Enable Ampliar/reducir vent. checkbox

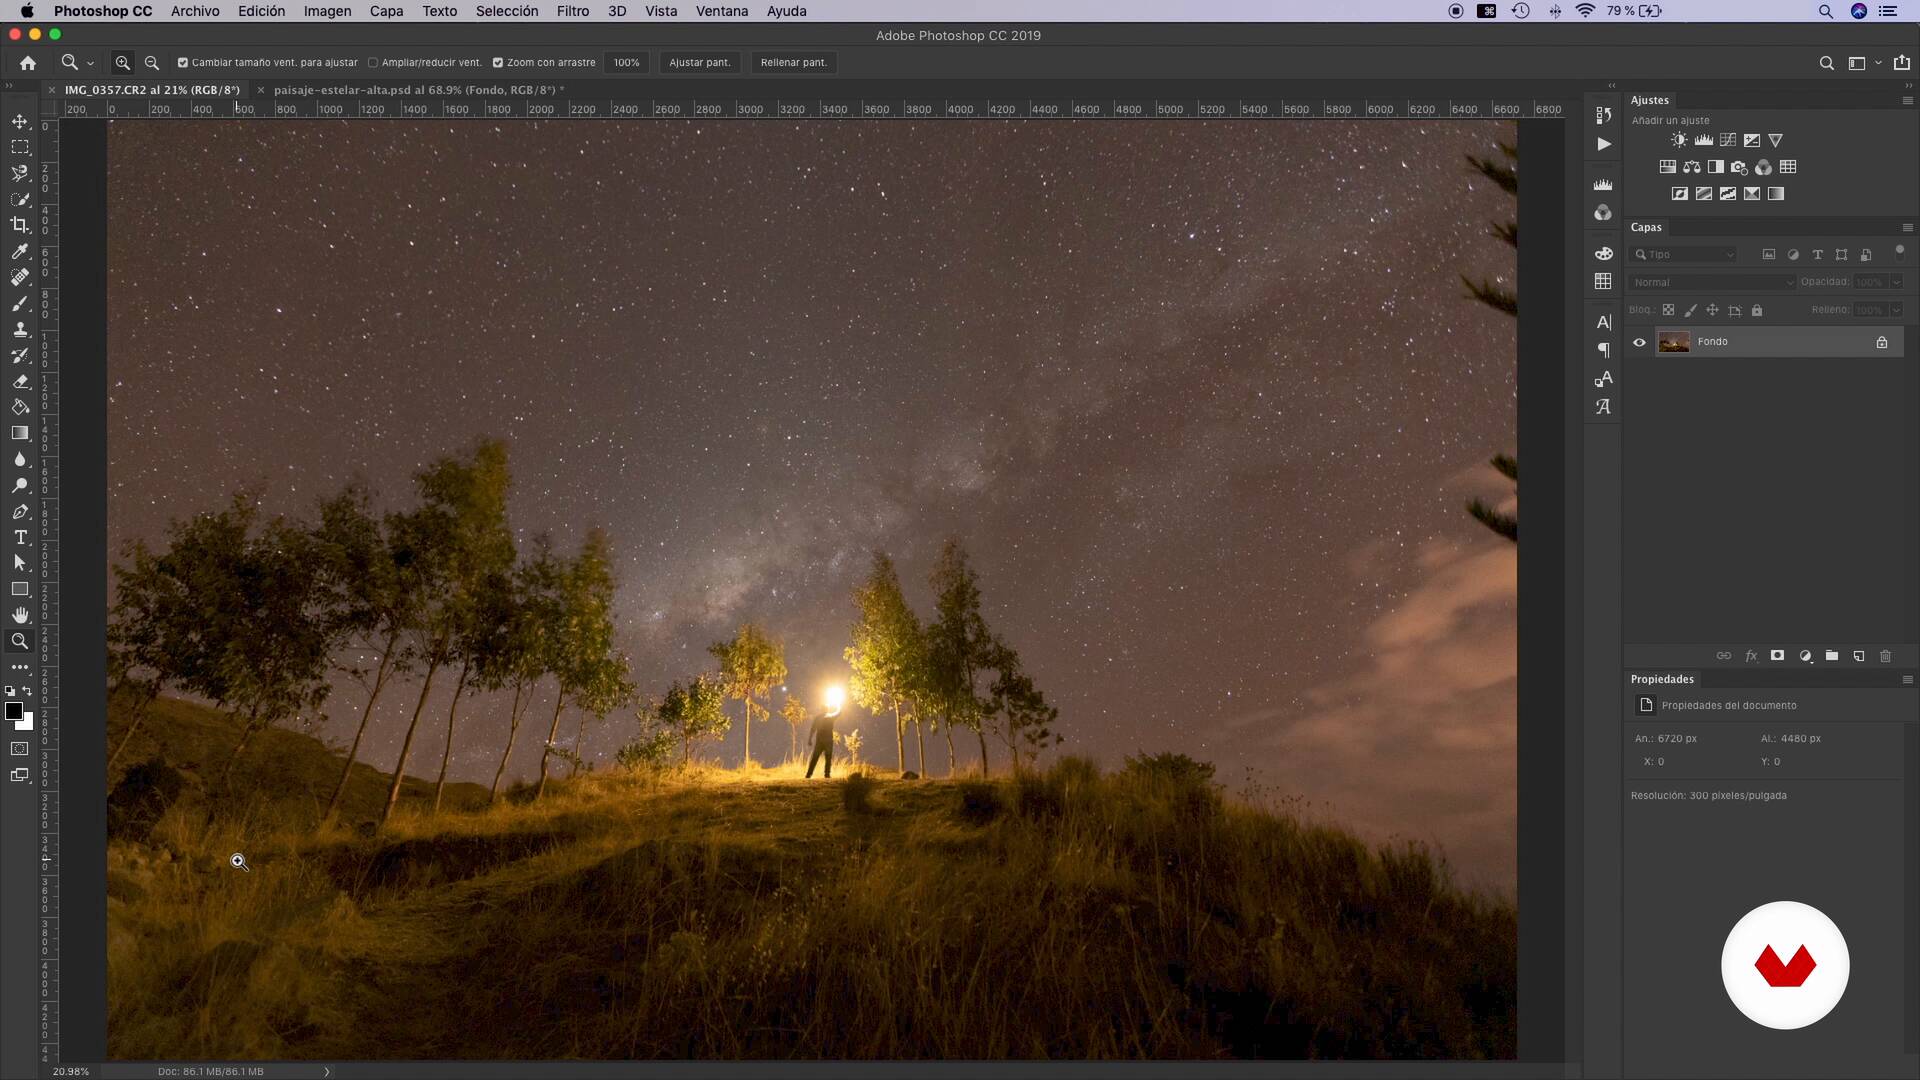tap(373, 62)
